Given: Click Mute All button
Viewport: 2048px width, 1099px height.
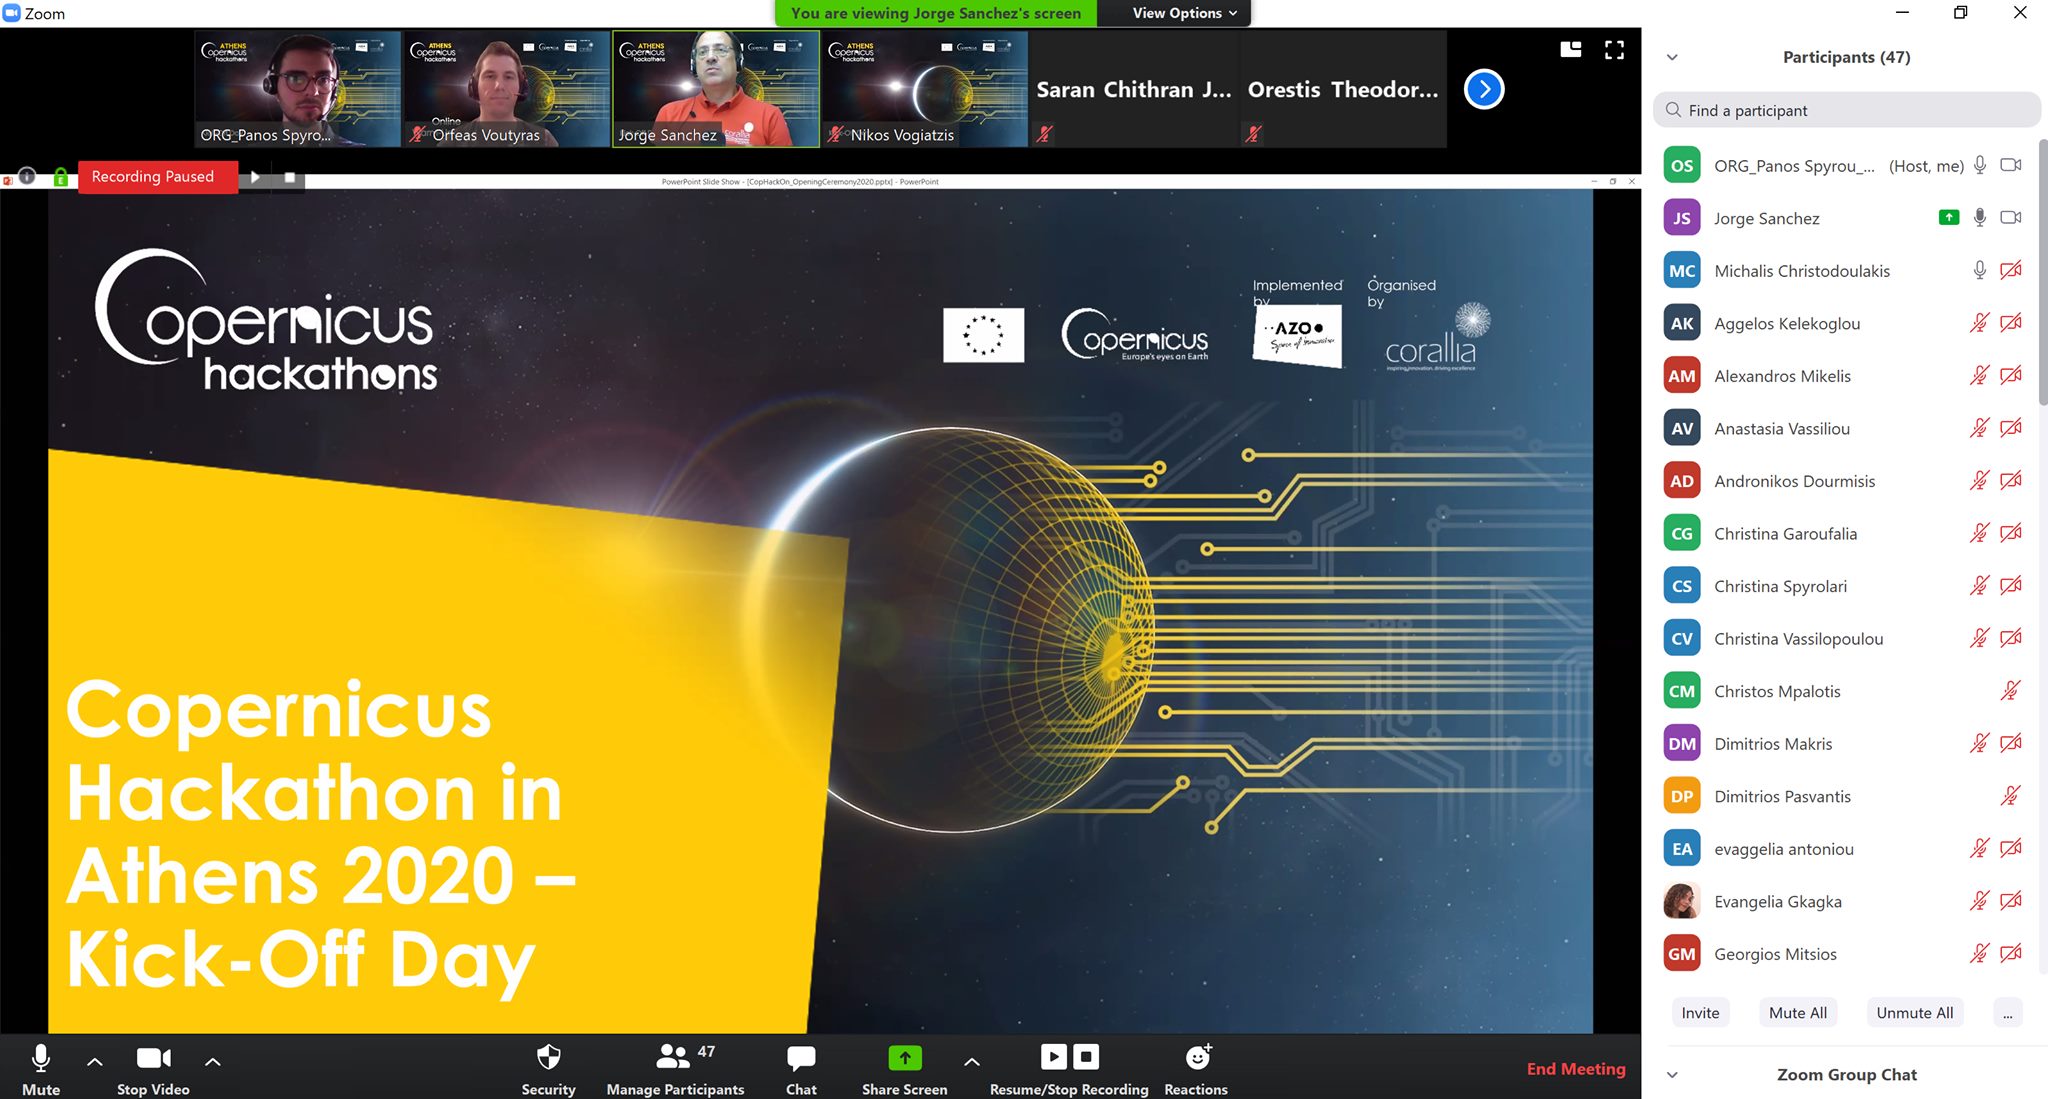Looking at the screenshot, I should [x=1797, y=1013].
